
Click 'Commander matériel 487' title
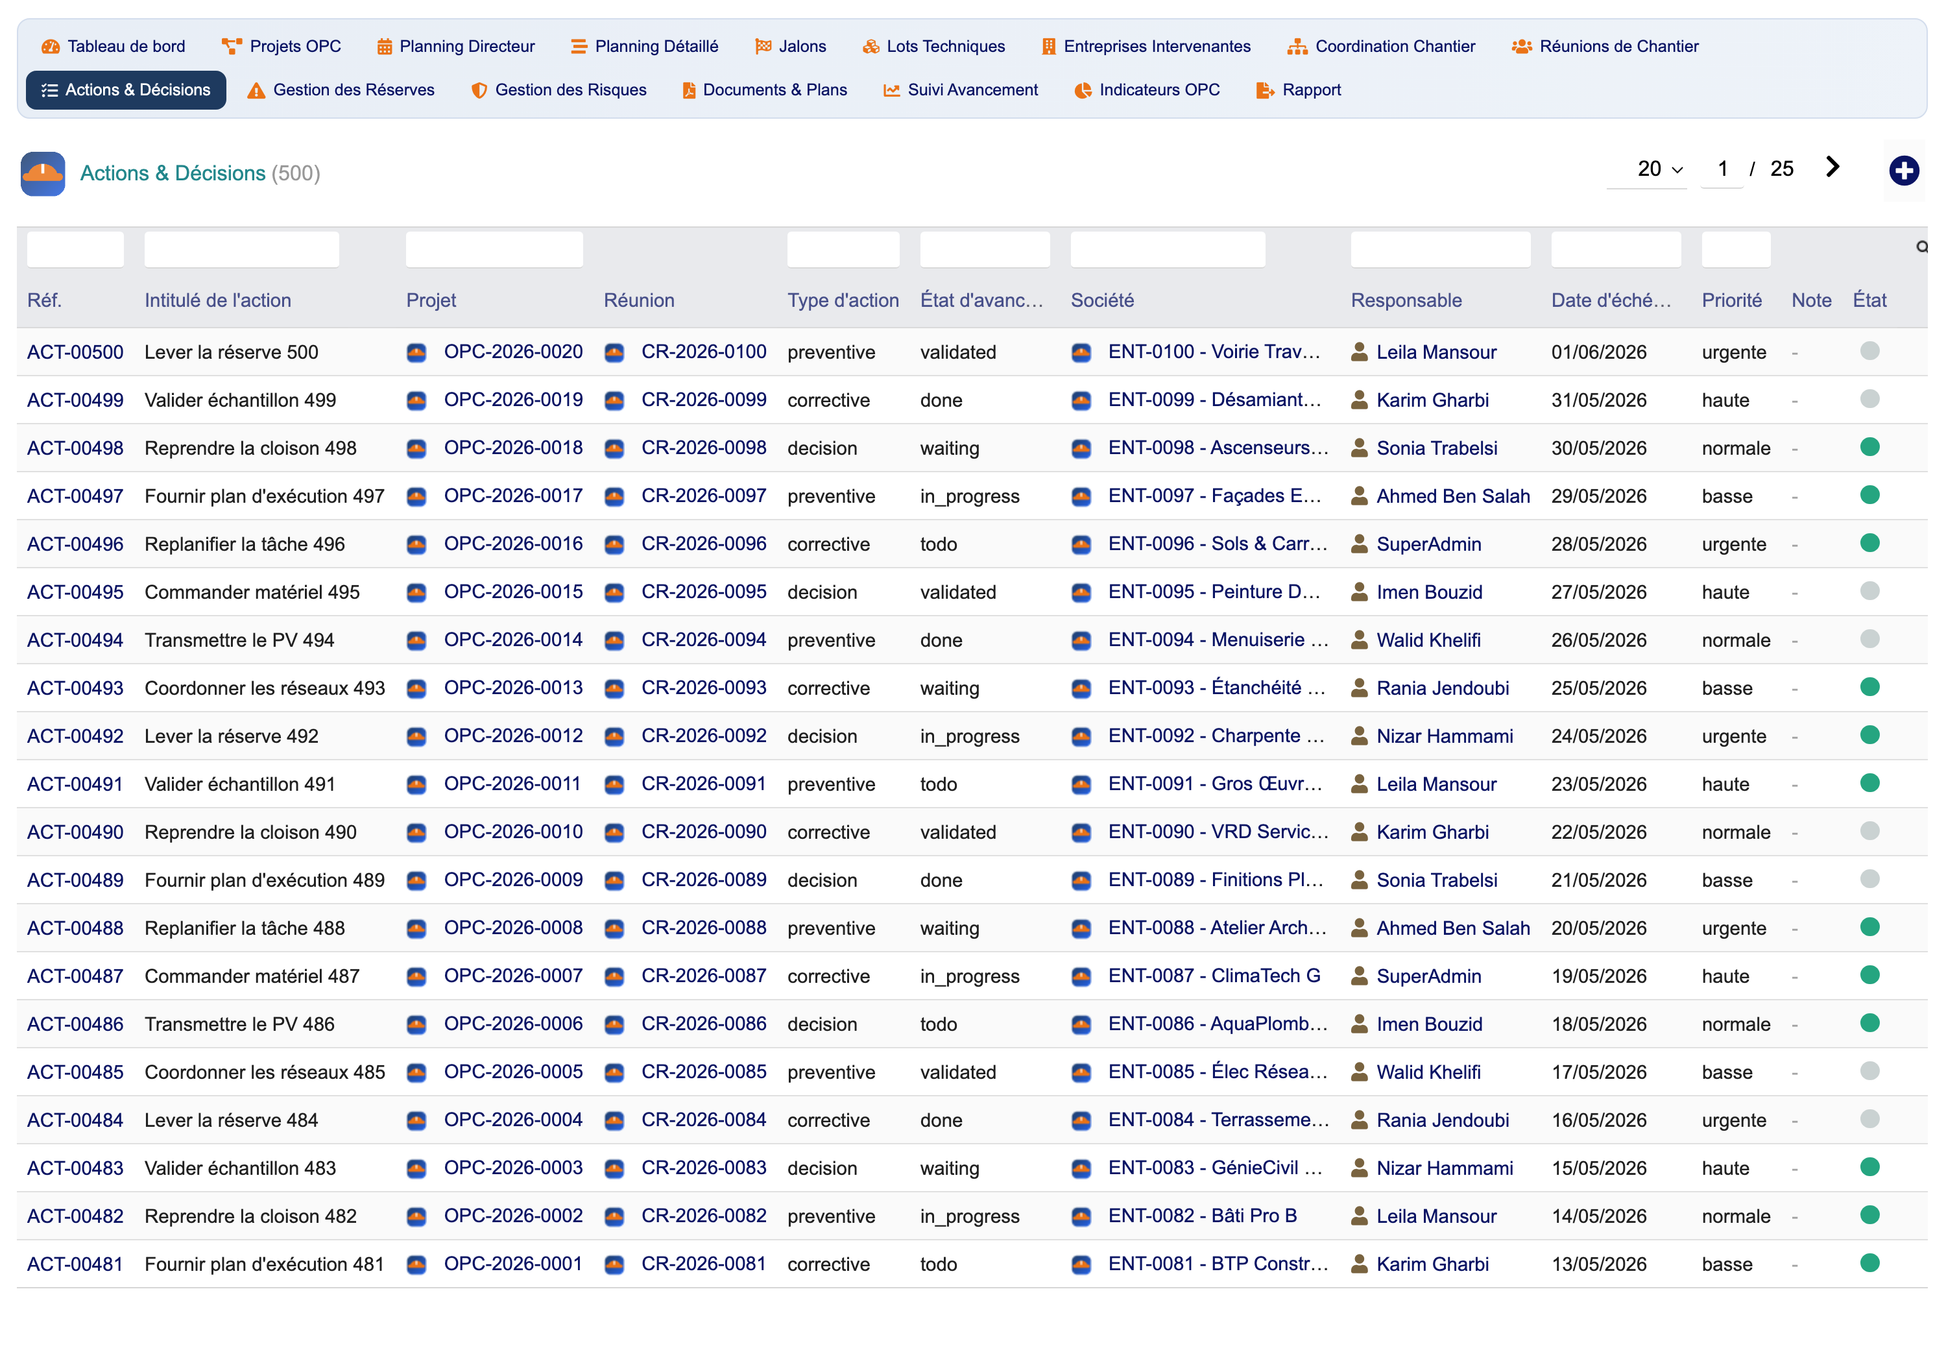pyautogui.click(x=252, y=976)
